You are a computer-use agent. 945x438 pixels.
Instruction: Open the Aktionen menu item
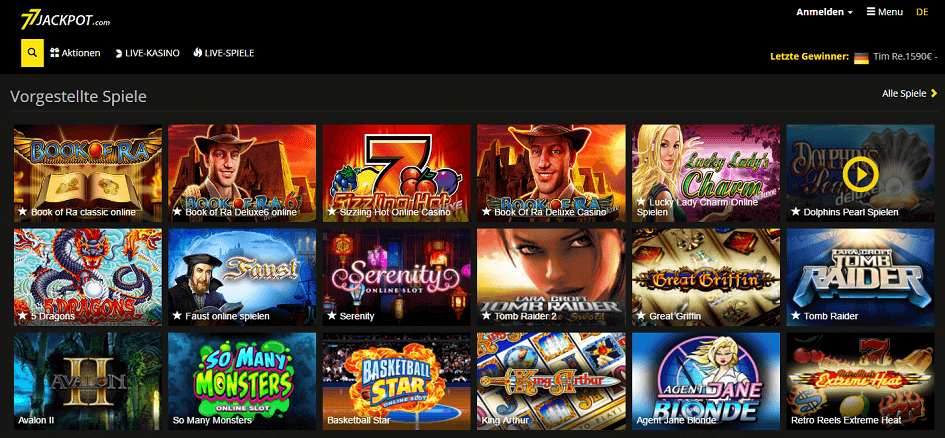pos(75,53)
